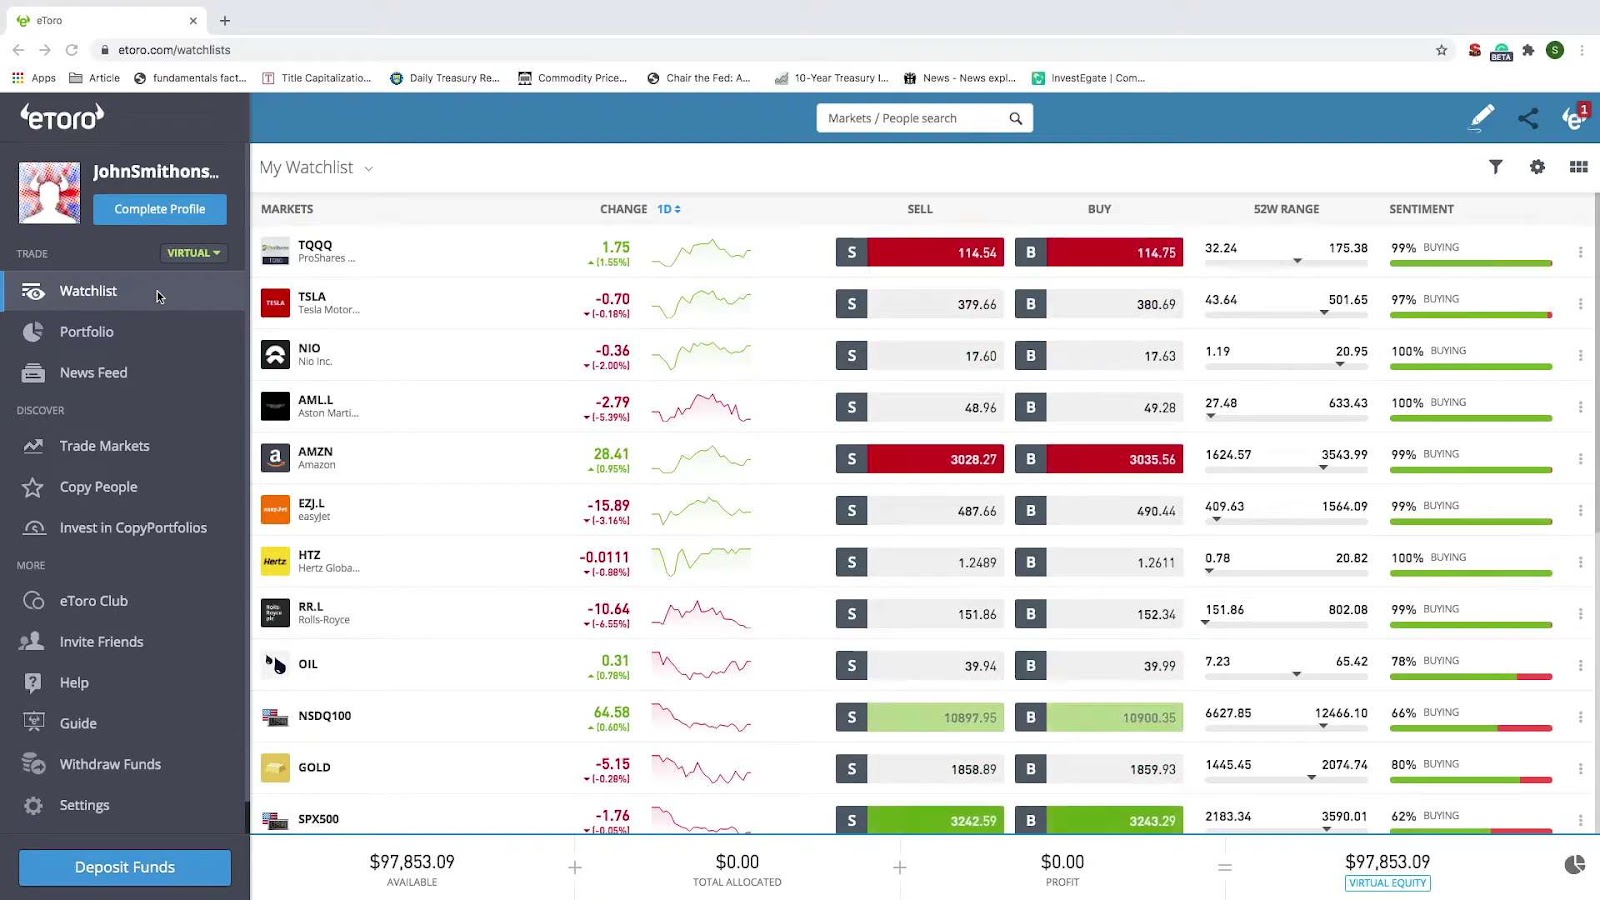Open Chrome extensions puzzle icon

pos(1528,50)
